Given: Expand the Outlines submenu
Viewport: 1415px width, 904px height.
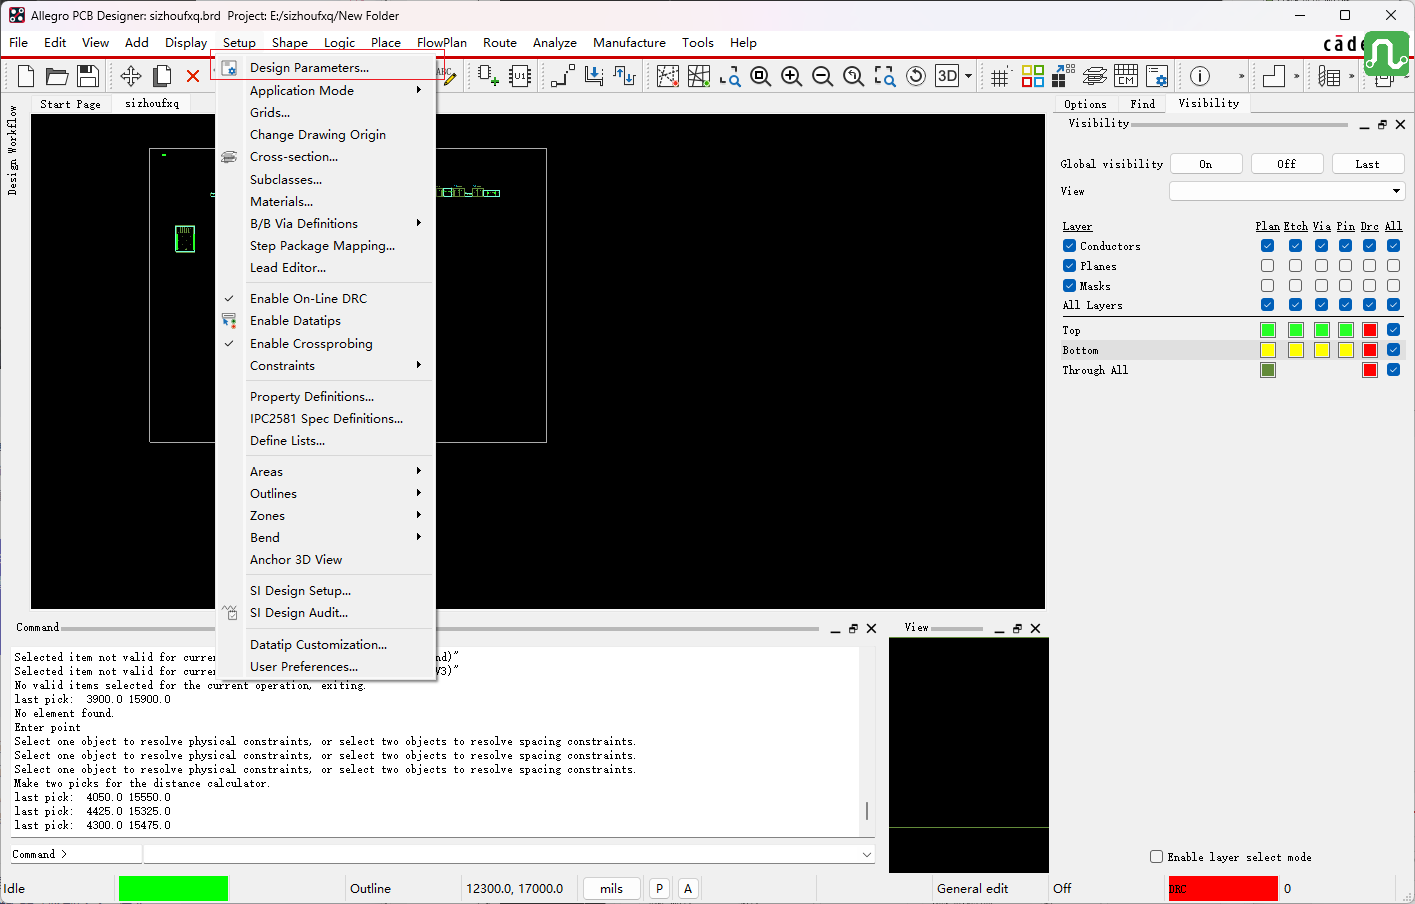Looking at the screenshot, I should 326,493.
